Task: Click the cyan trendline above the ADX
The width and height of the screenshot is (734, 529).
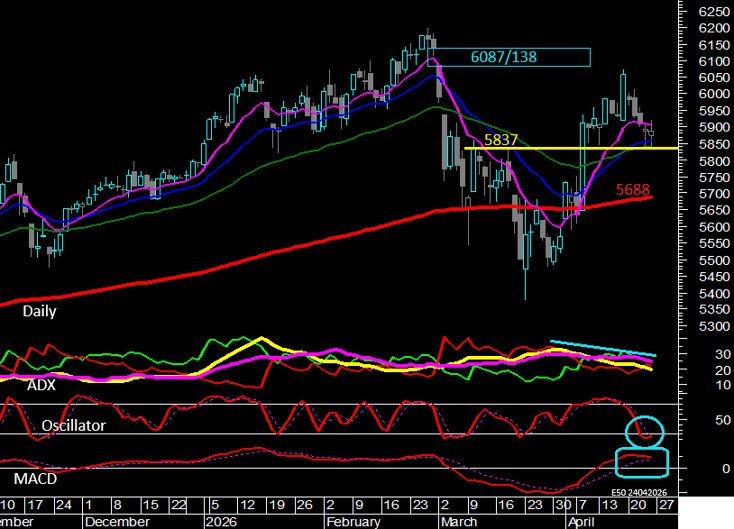Action: point(605,348)
